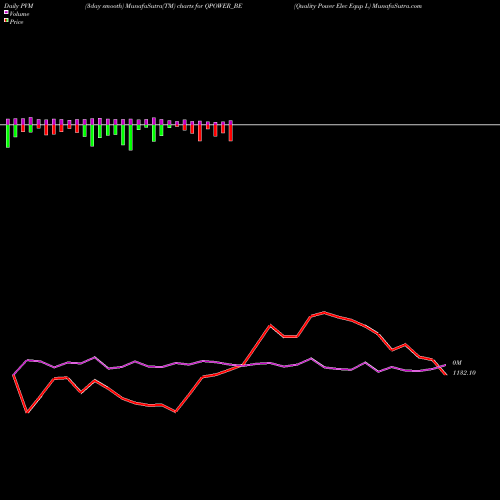Click the last red bar in volume histogram
500x500 pixels.
click(231, 133)
